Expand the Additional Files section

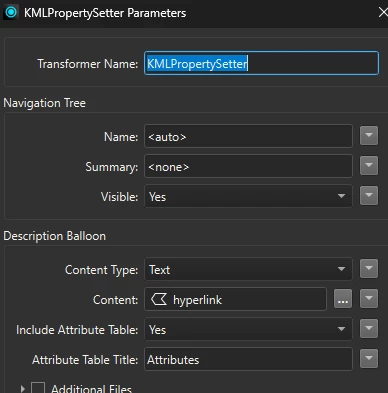(22, 389)
